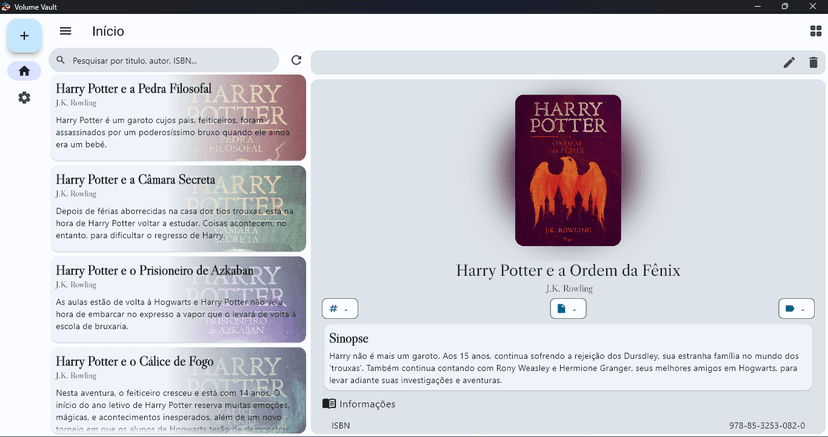Delete the book using the trash icon

coord(813,63)
